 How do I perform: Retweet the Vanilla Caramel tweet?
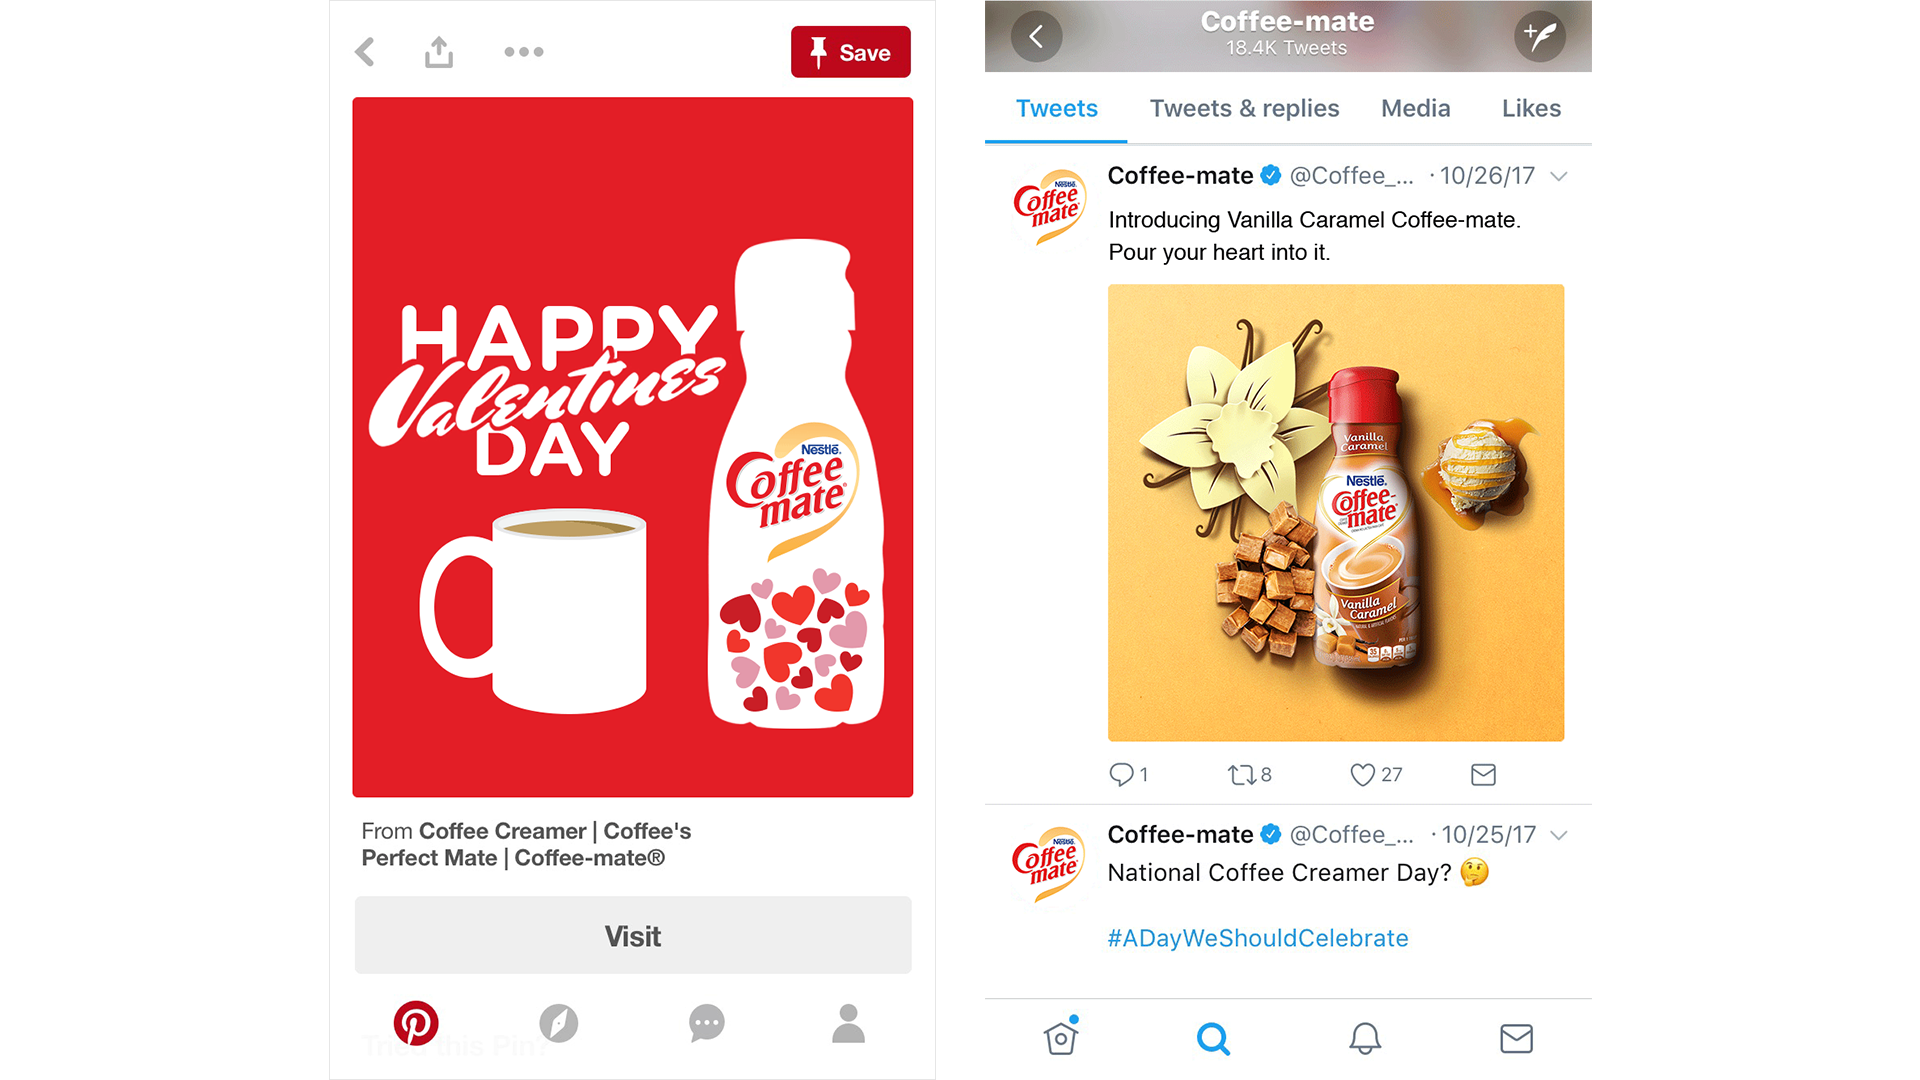tap(1241, 775)
